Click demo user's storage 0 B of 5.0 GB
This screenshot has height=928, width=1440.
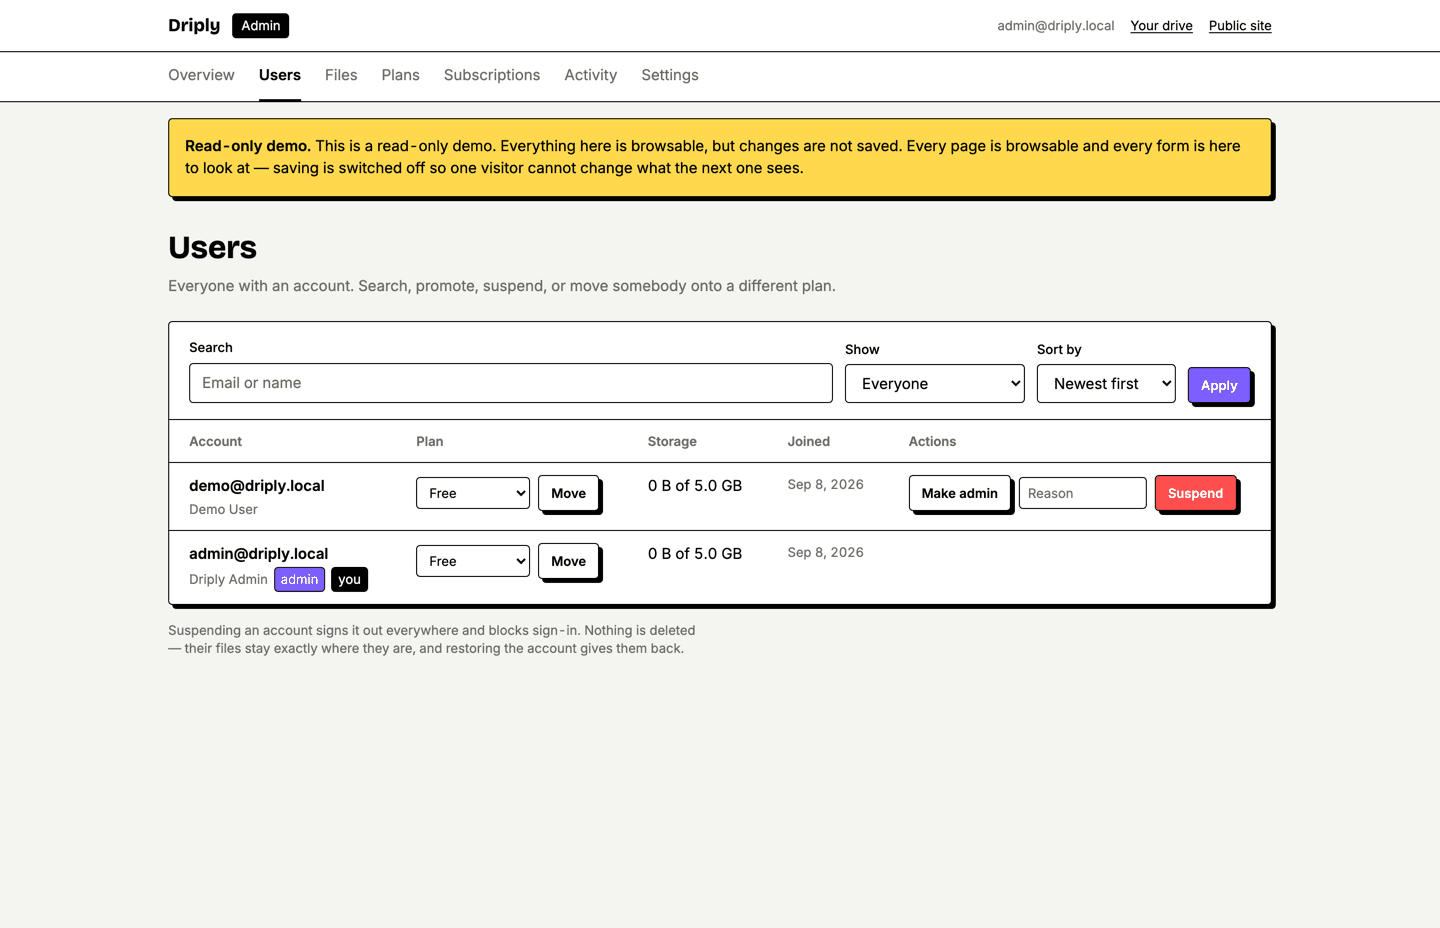pos(695,486)
